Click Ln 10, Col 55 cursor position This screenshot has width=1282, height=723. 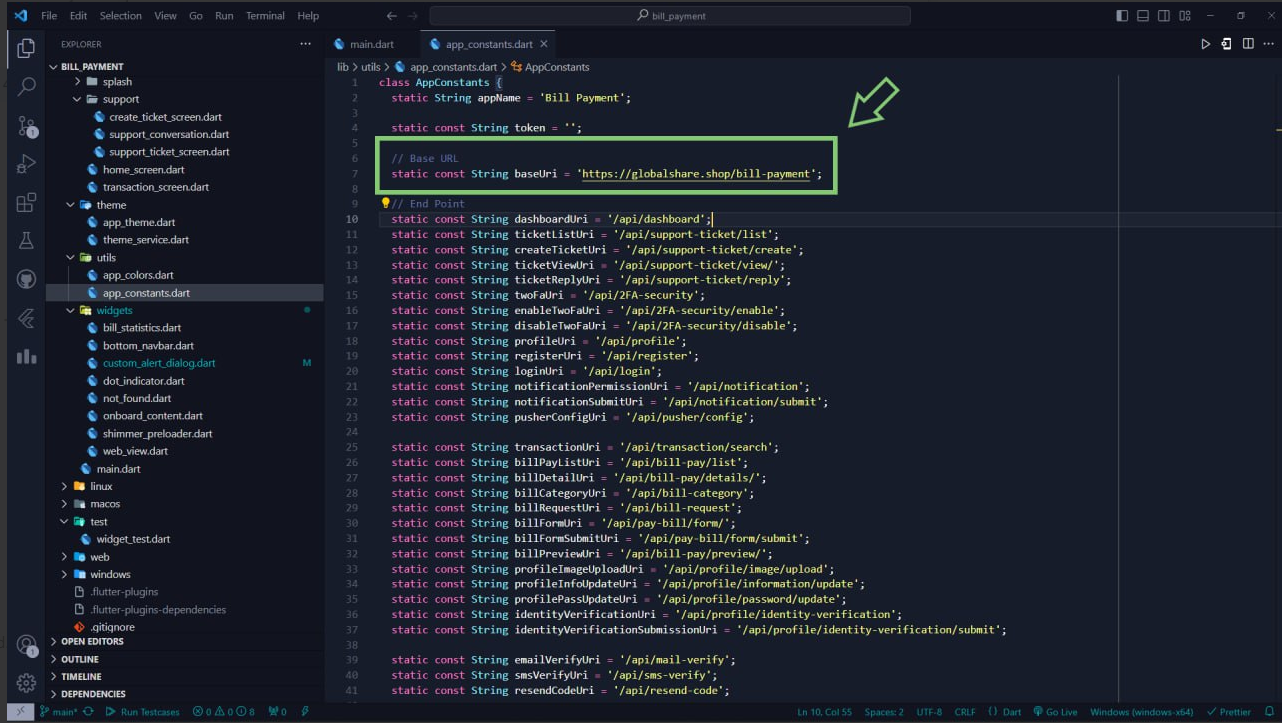[826, 712]
